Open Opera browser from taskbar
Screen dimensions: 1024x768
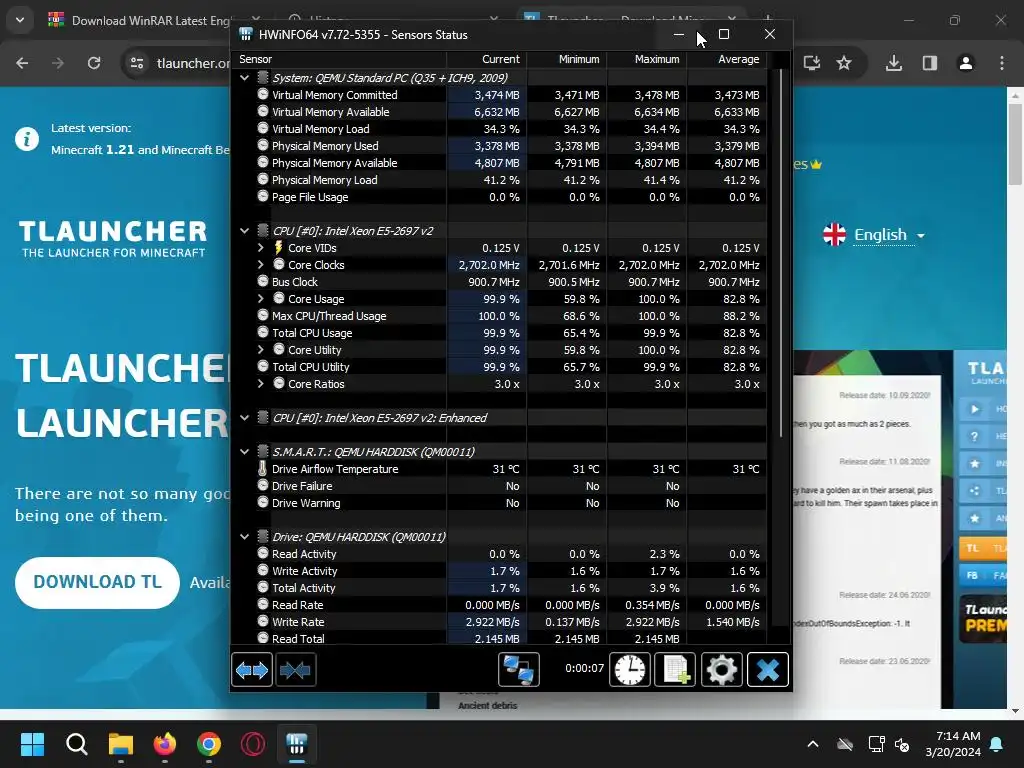(x=253, y=744)
